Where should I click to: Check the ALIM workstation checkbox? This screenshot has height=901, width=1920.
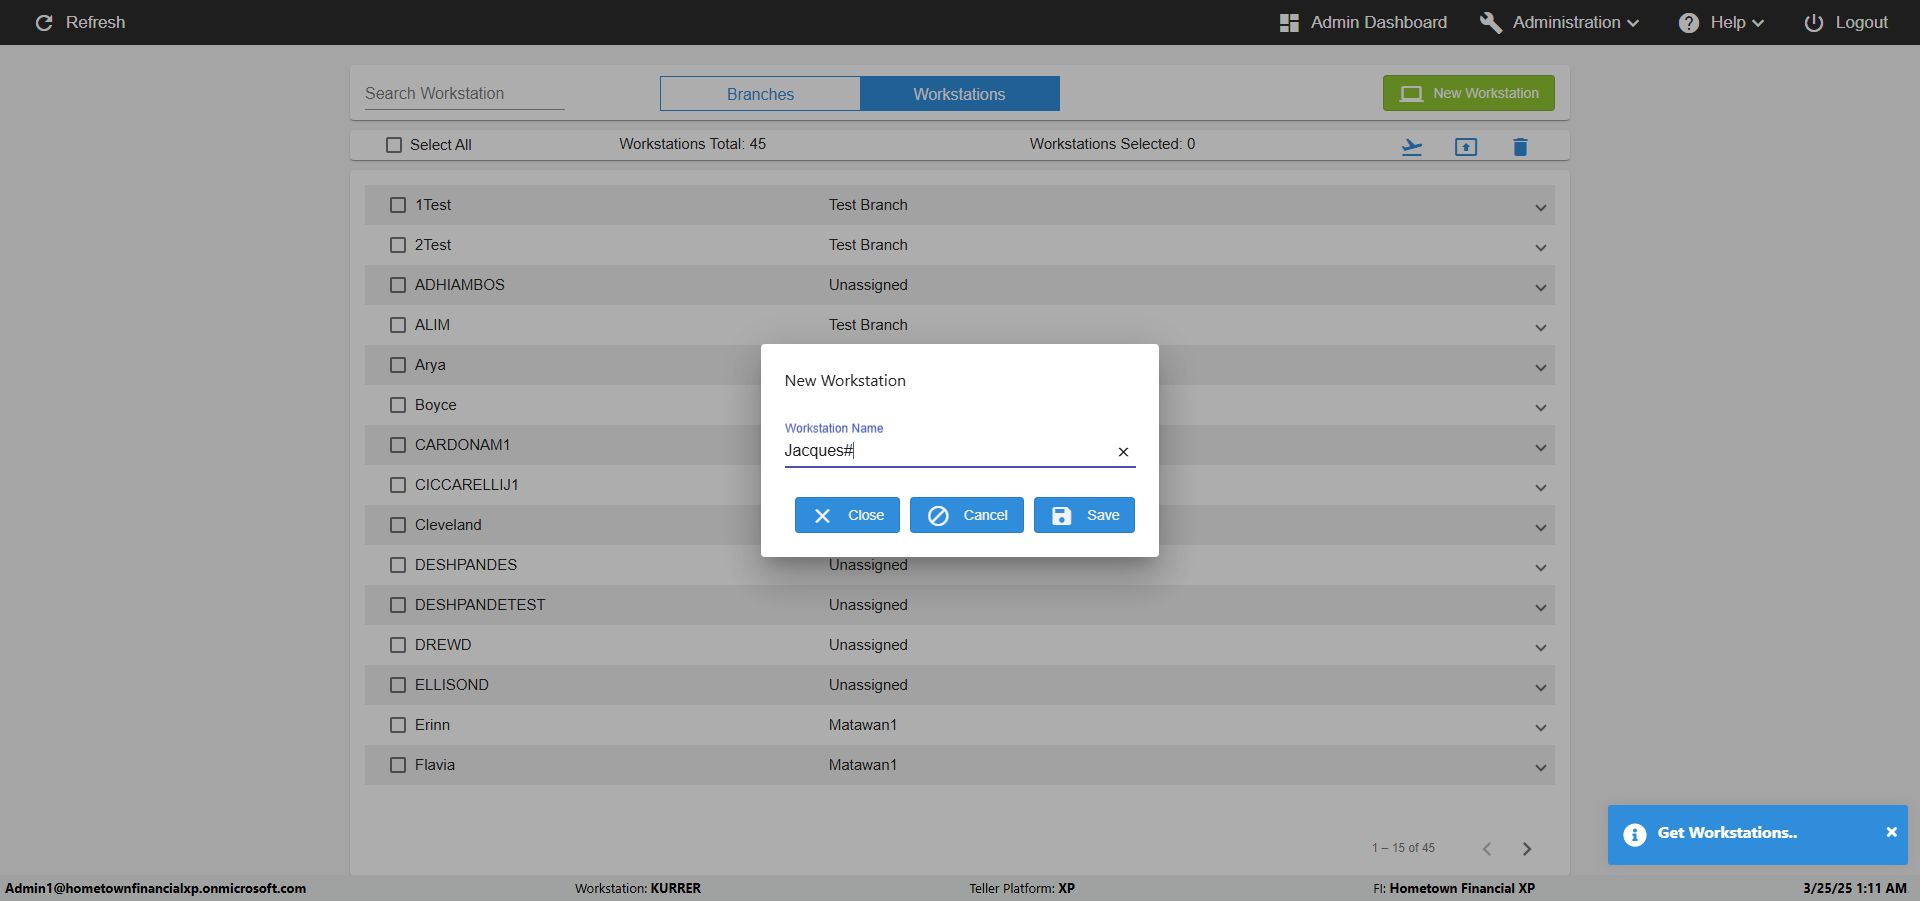pyautogui.click(x=398, y=325)
